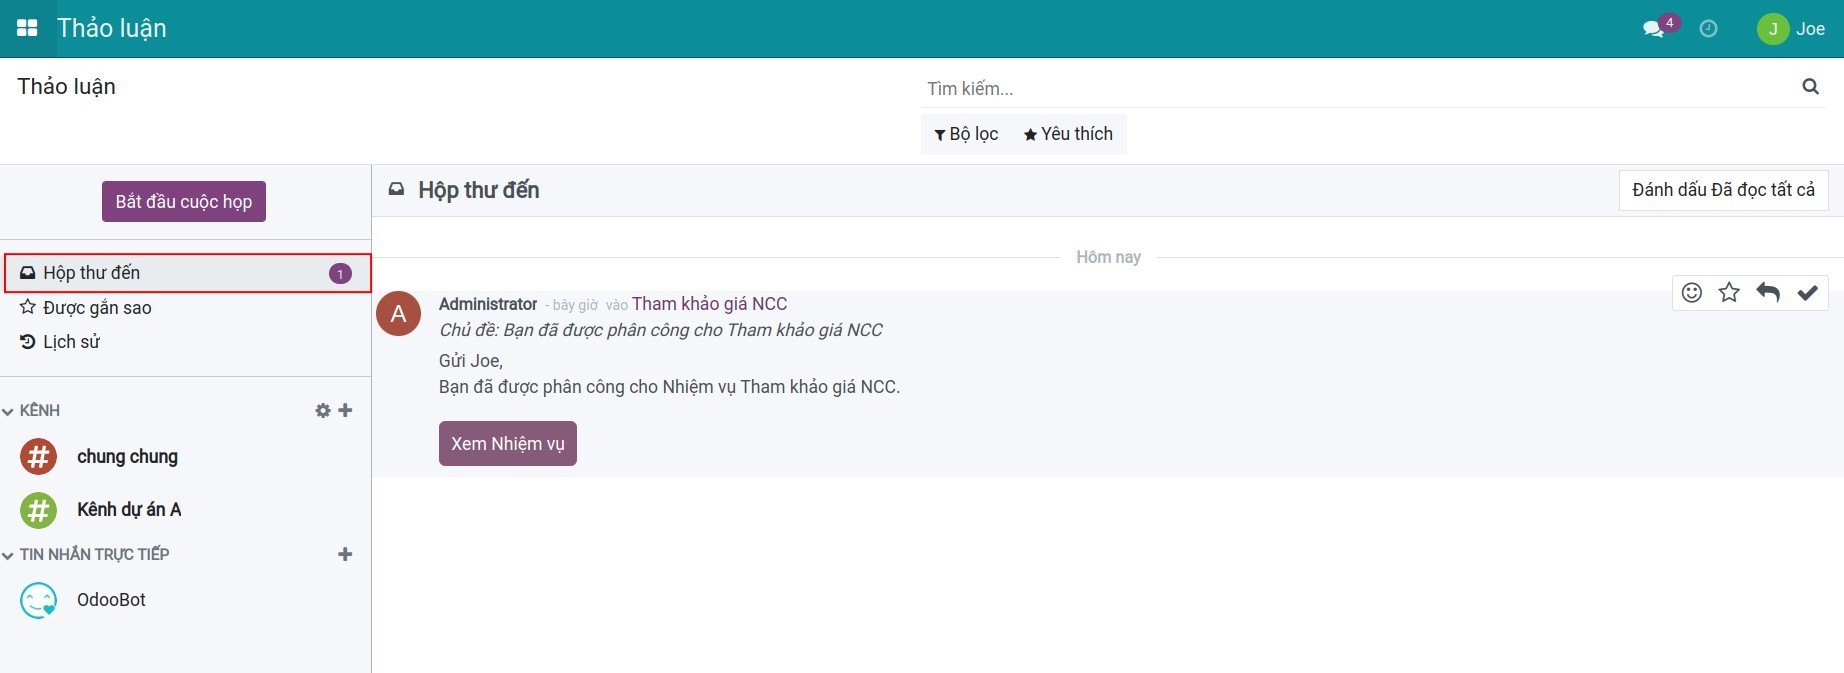Open the Yêu thích favorites dropdown
Screen dimensions: 1844x673
tap(1068, 134)
